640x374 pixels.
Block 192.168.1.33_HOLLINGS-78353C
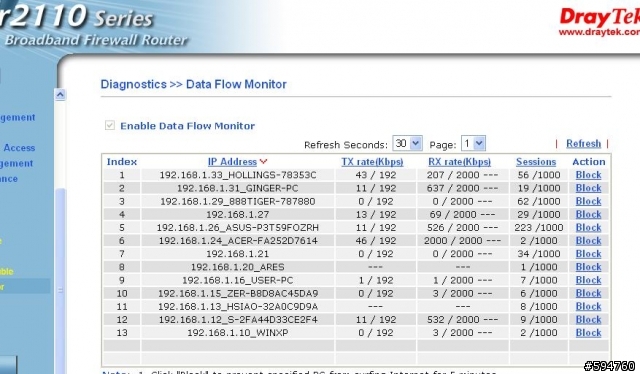[588, 175]
